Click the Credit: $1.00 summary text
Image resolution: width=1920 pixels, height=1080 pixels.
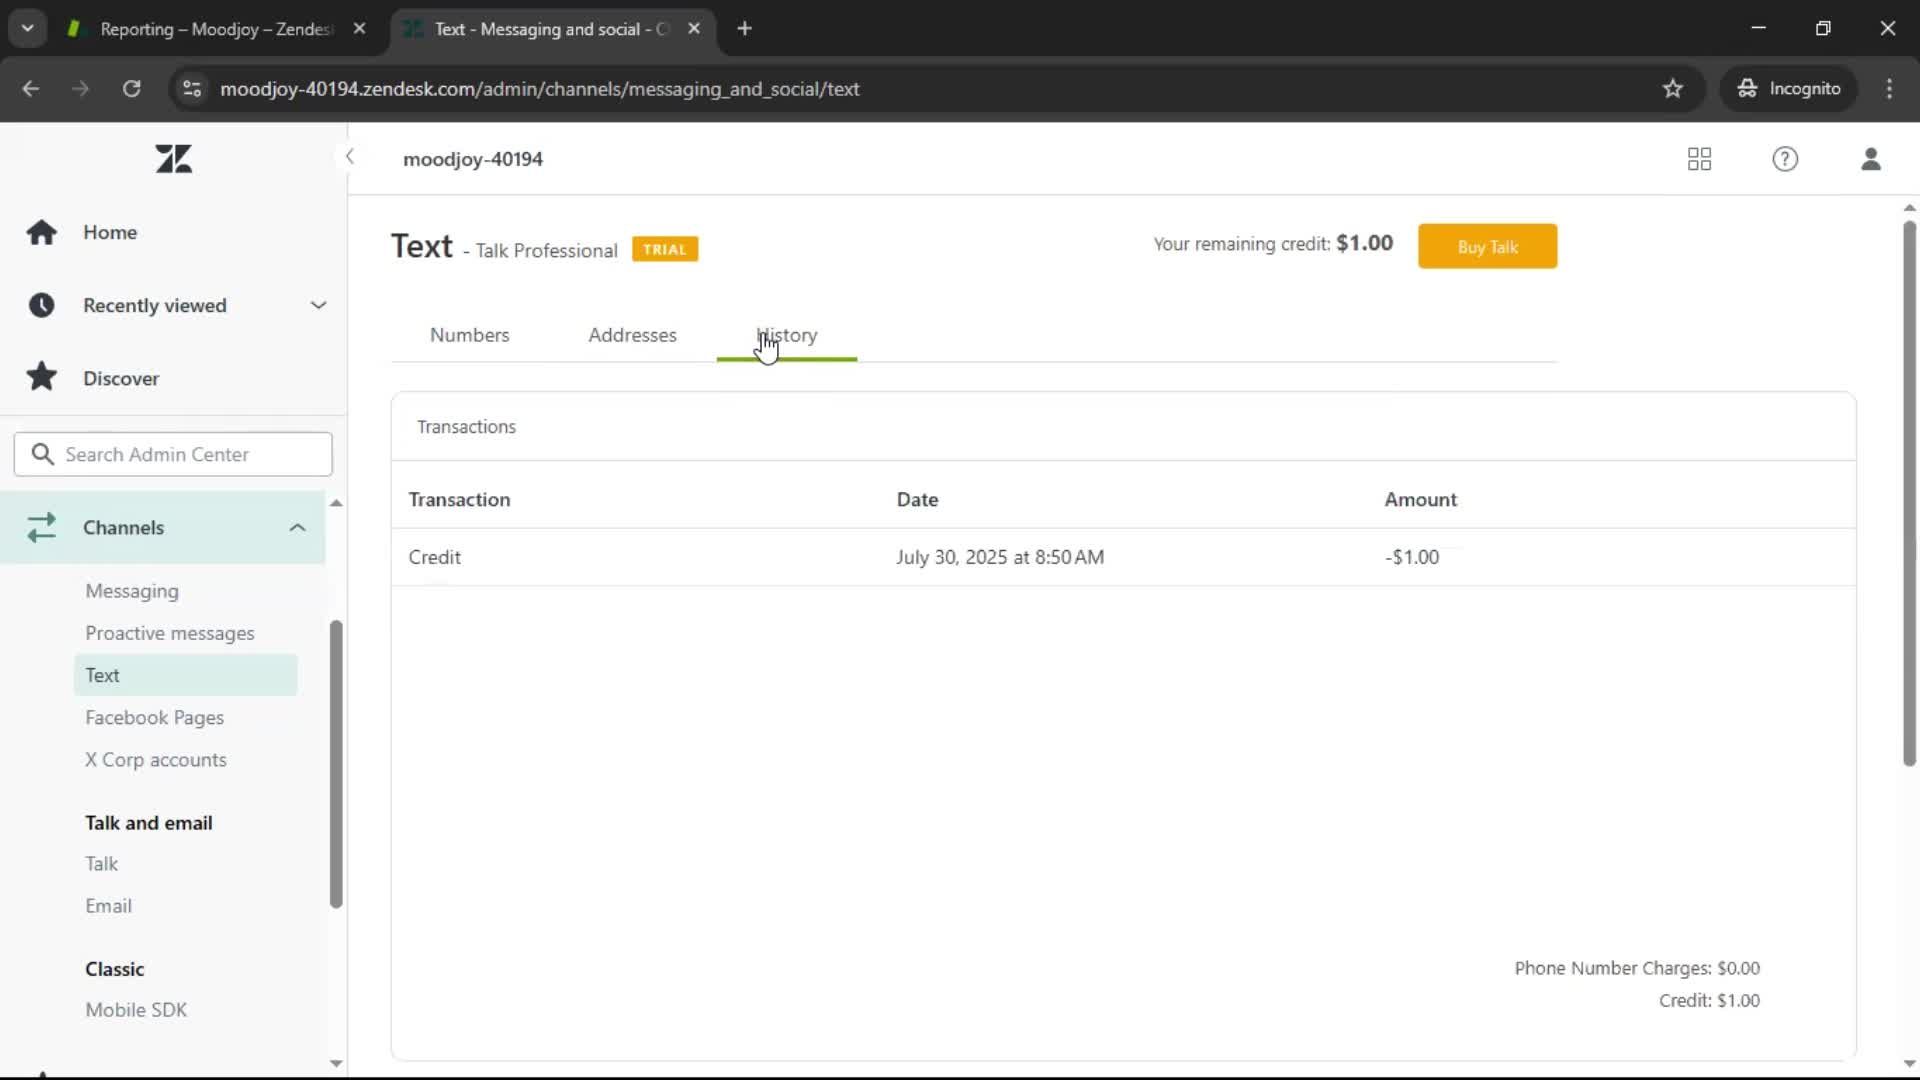(1709, 1000)
